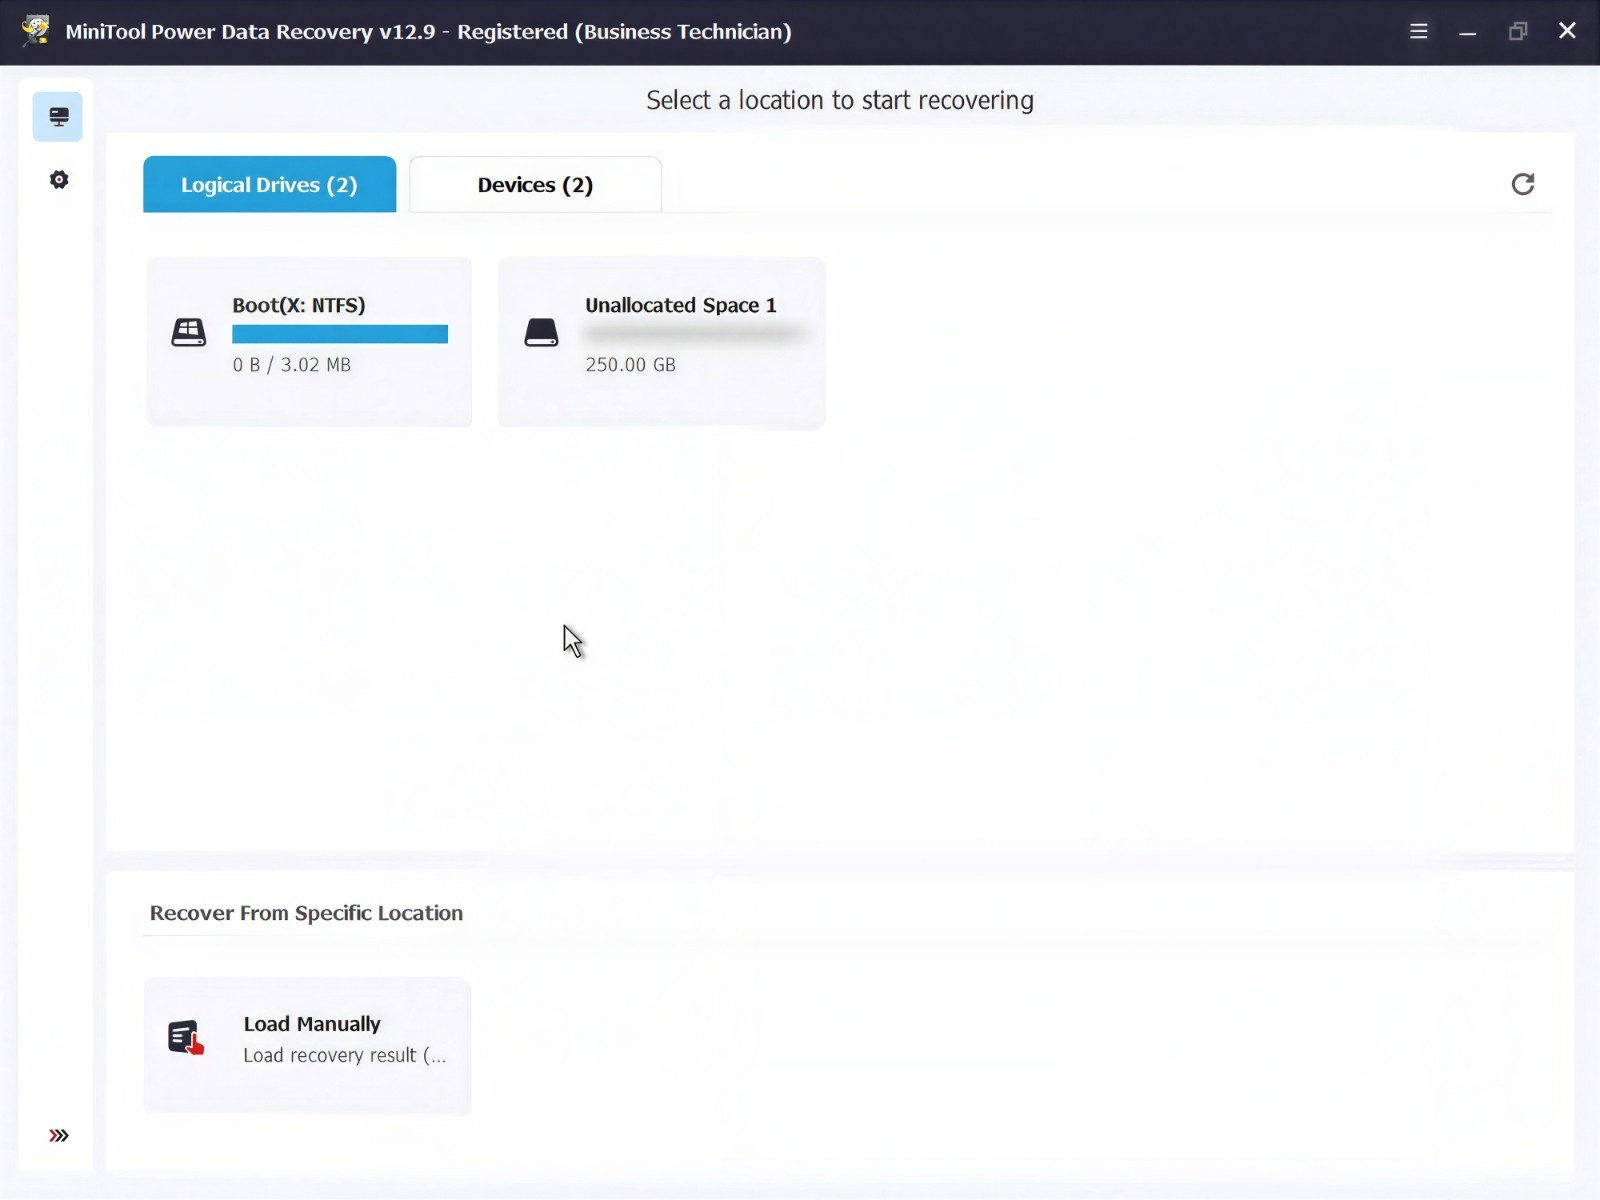Click the Boot(X: NTFS) drive icon
This screenshot has height=1200, width=1600.
[x=188, y=333]
